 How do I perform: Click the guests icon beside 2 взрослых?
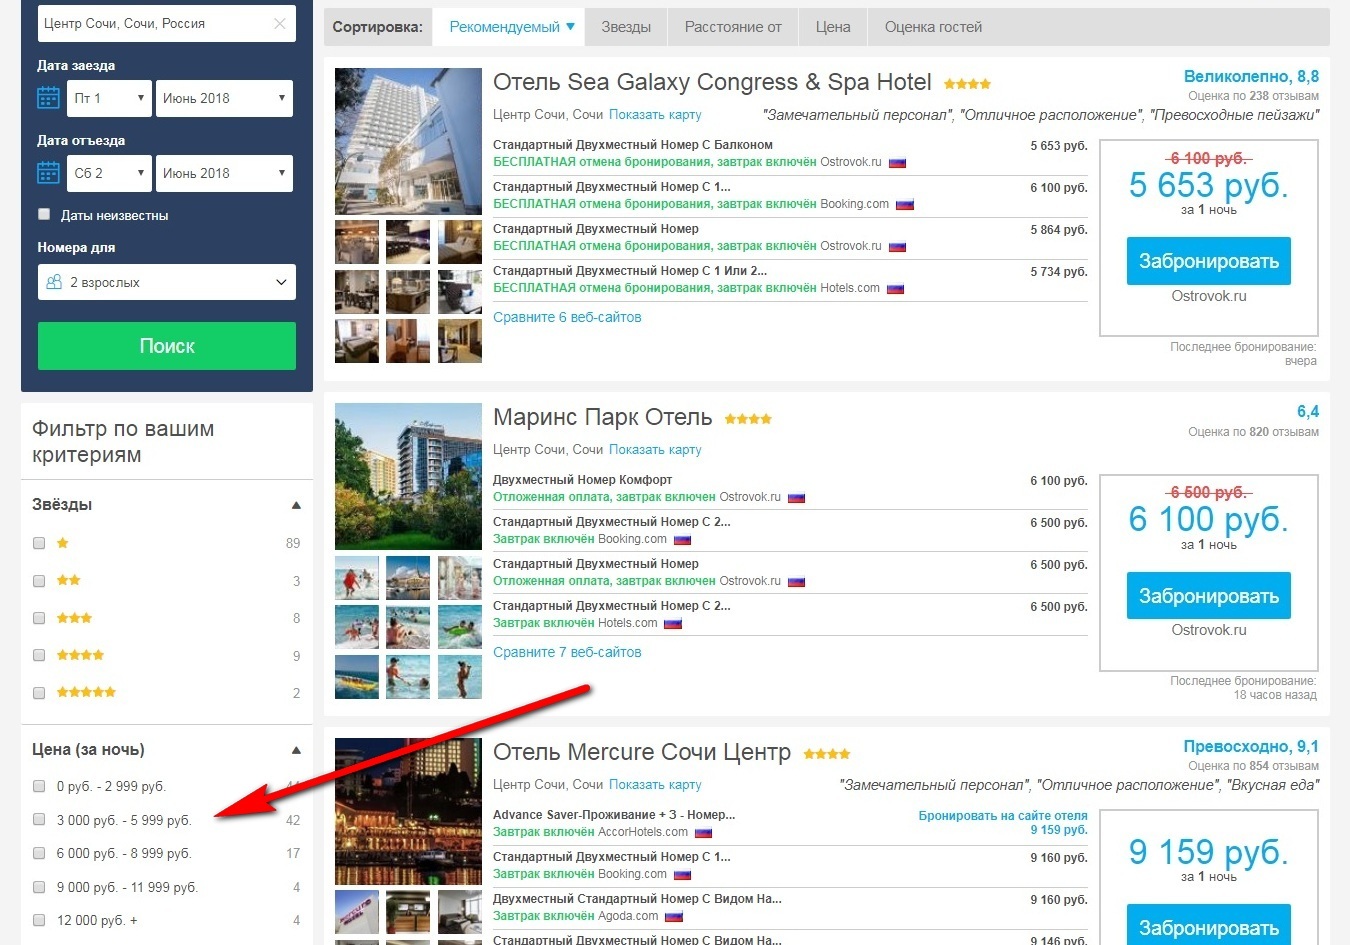point(54,282)
